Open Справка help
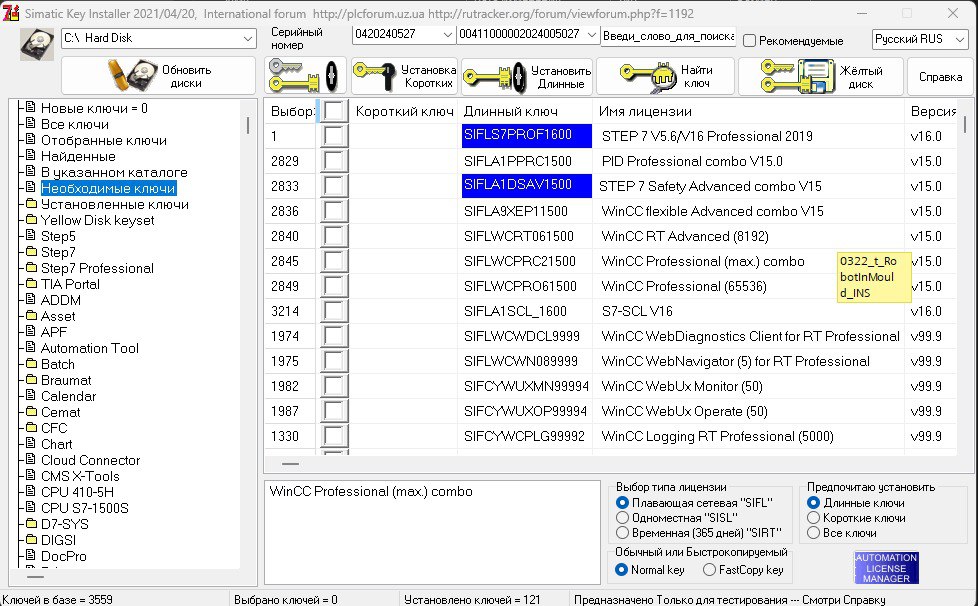978x606 pixels. point(940,77)
